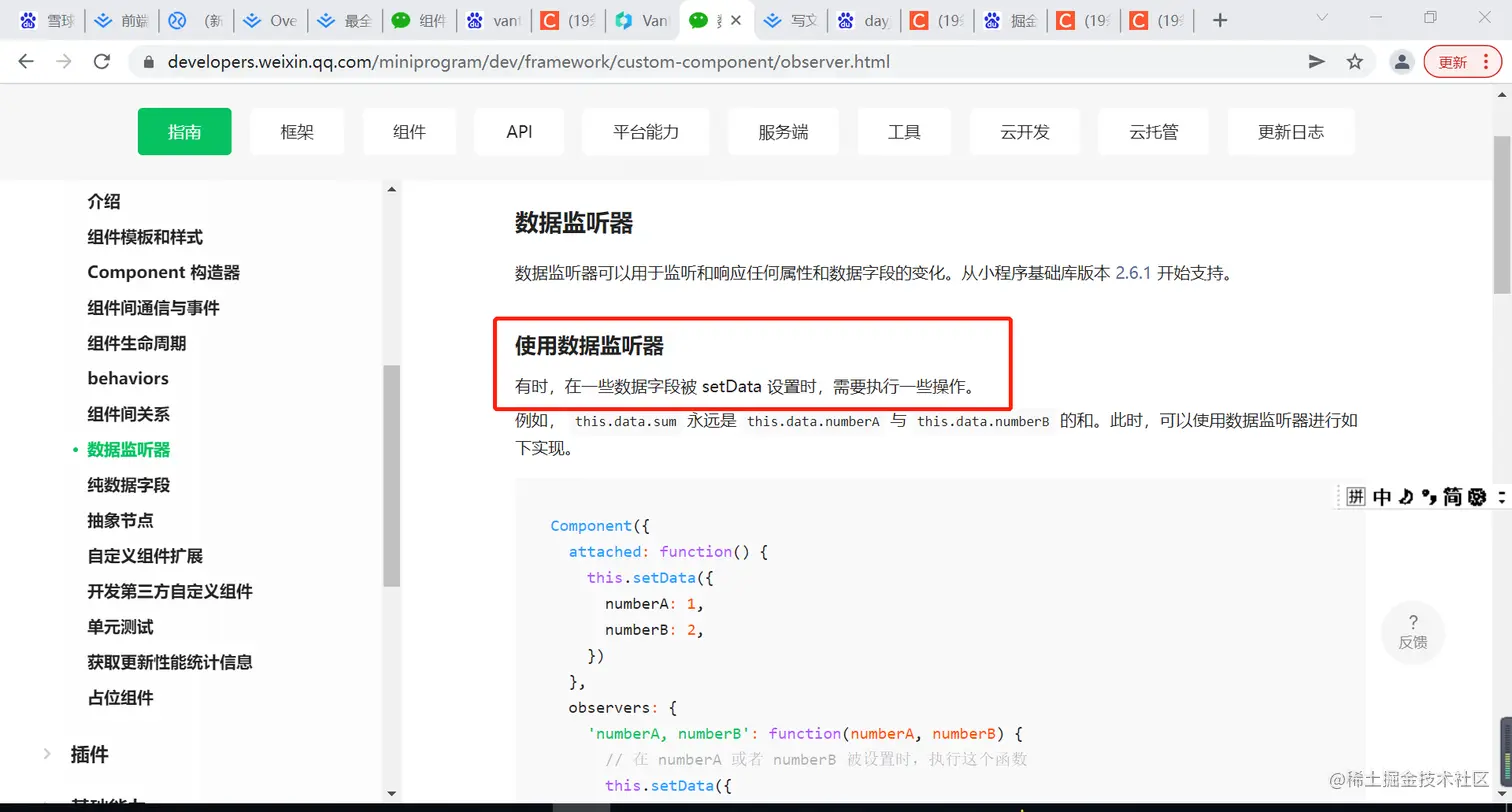The image size is (1512, 812).
Task: Open 抽象节点 in the sidebar
Action: (x=120, y=520)
